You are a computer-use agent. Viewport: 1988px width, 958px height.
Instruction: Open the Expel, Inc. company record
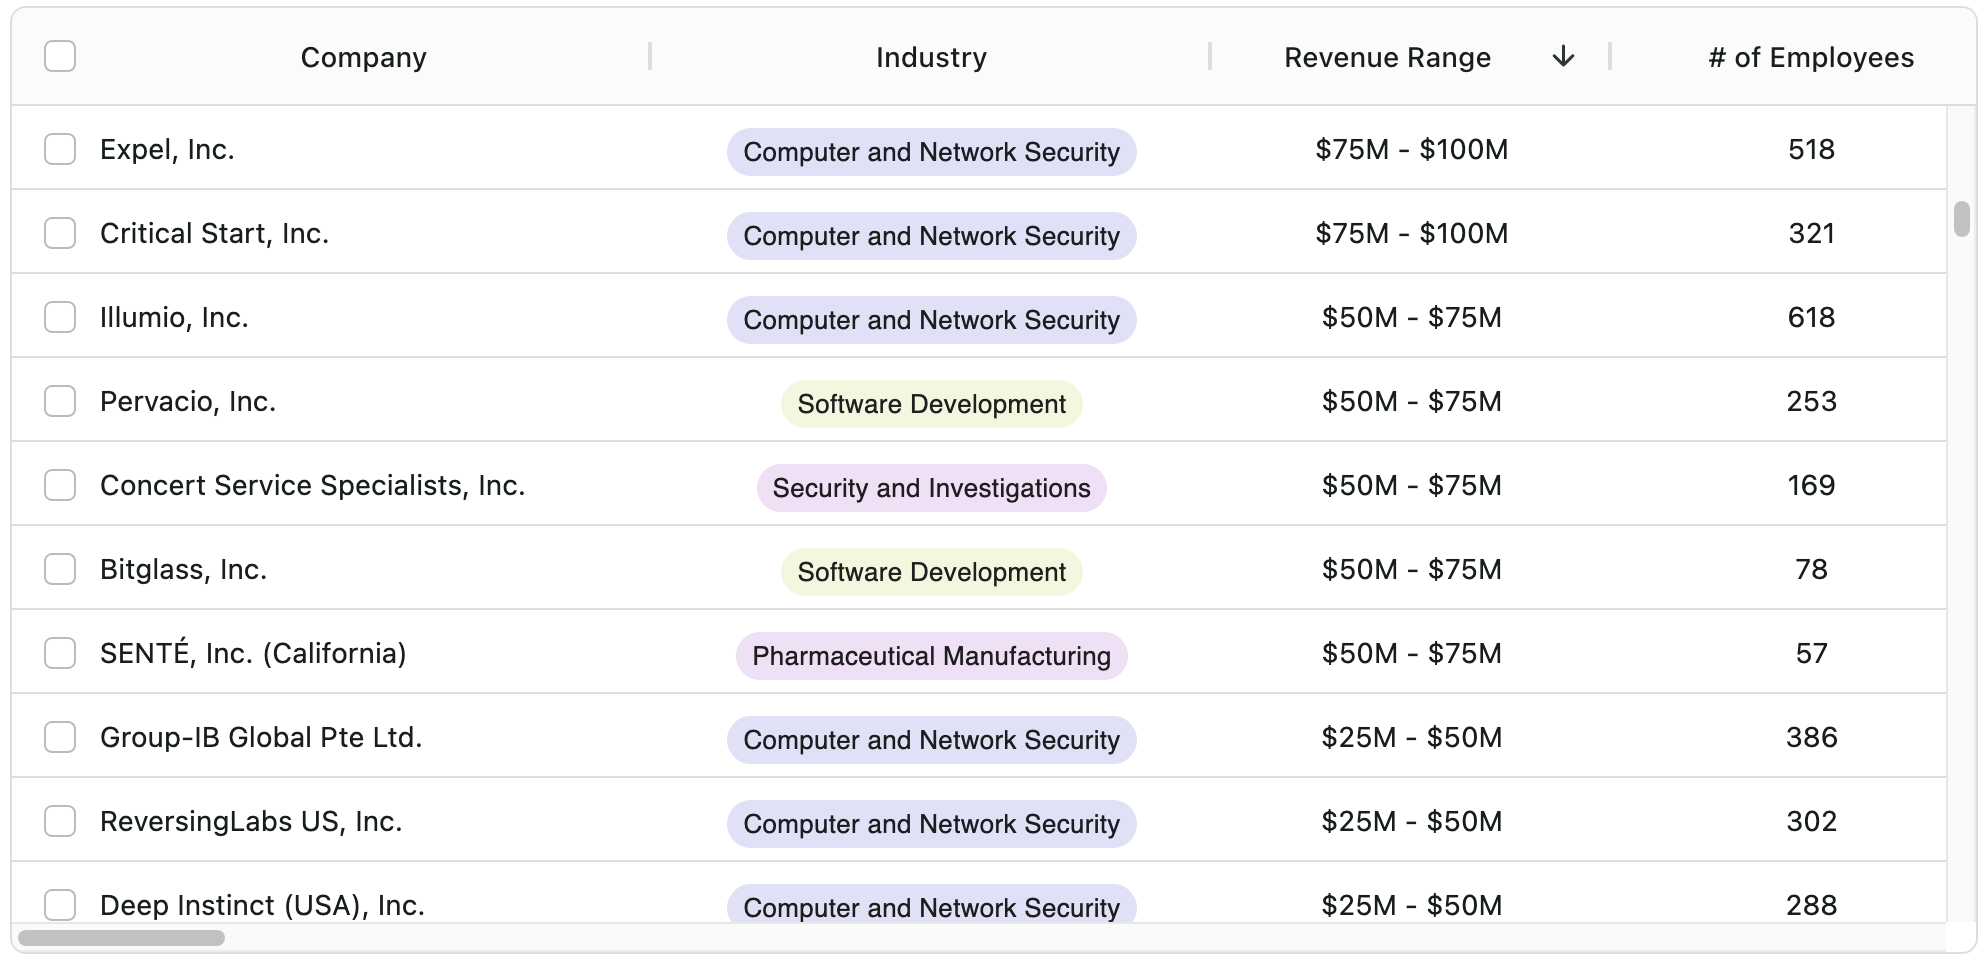pos(168,149)
